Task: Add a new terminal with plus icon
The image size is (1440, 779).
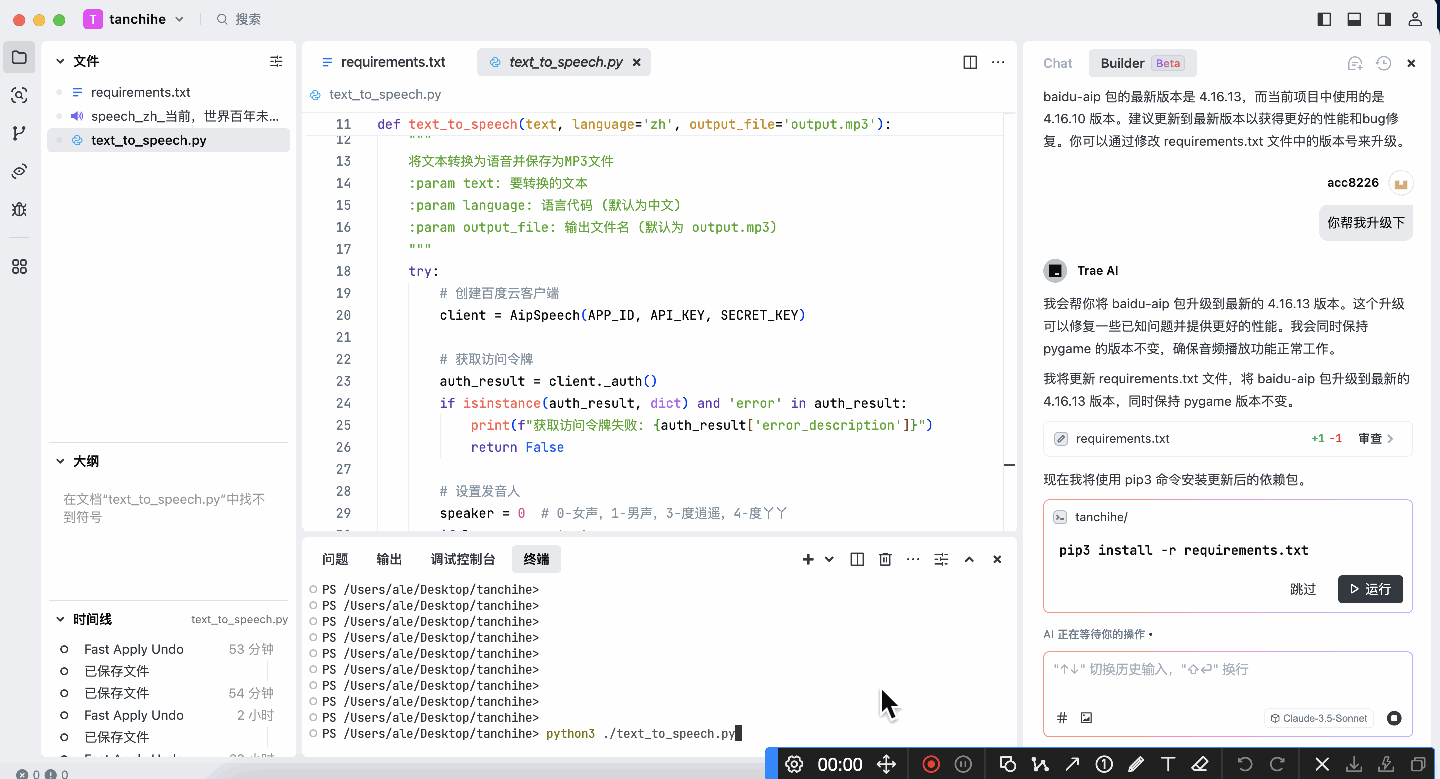Action: [x=808, y=559]
